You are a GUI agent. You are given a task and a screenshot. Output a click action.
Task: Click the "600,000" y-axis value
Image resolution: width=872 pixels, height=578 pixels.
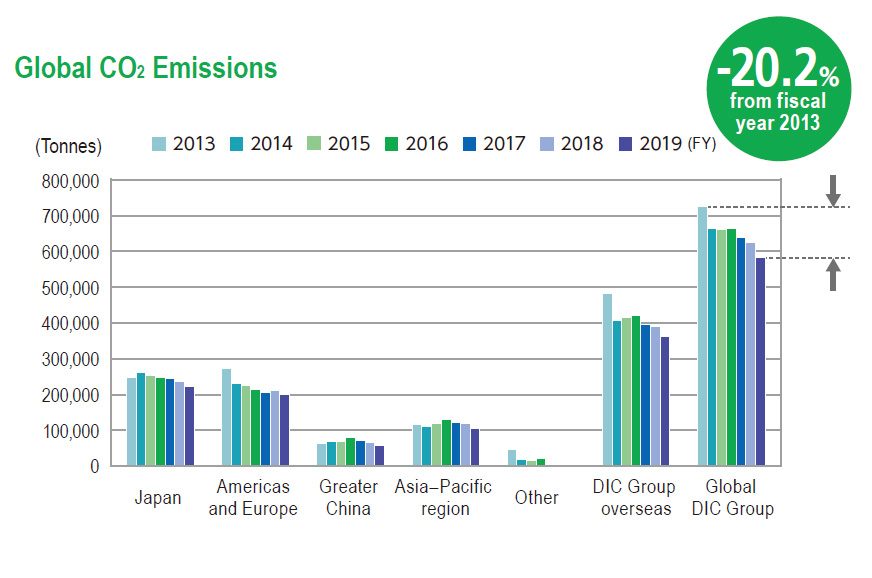[x=71, y=253]
